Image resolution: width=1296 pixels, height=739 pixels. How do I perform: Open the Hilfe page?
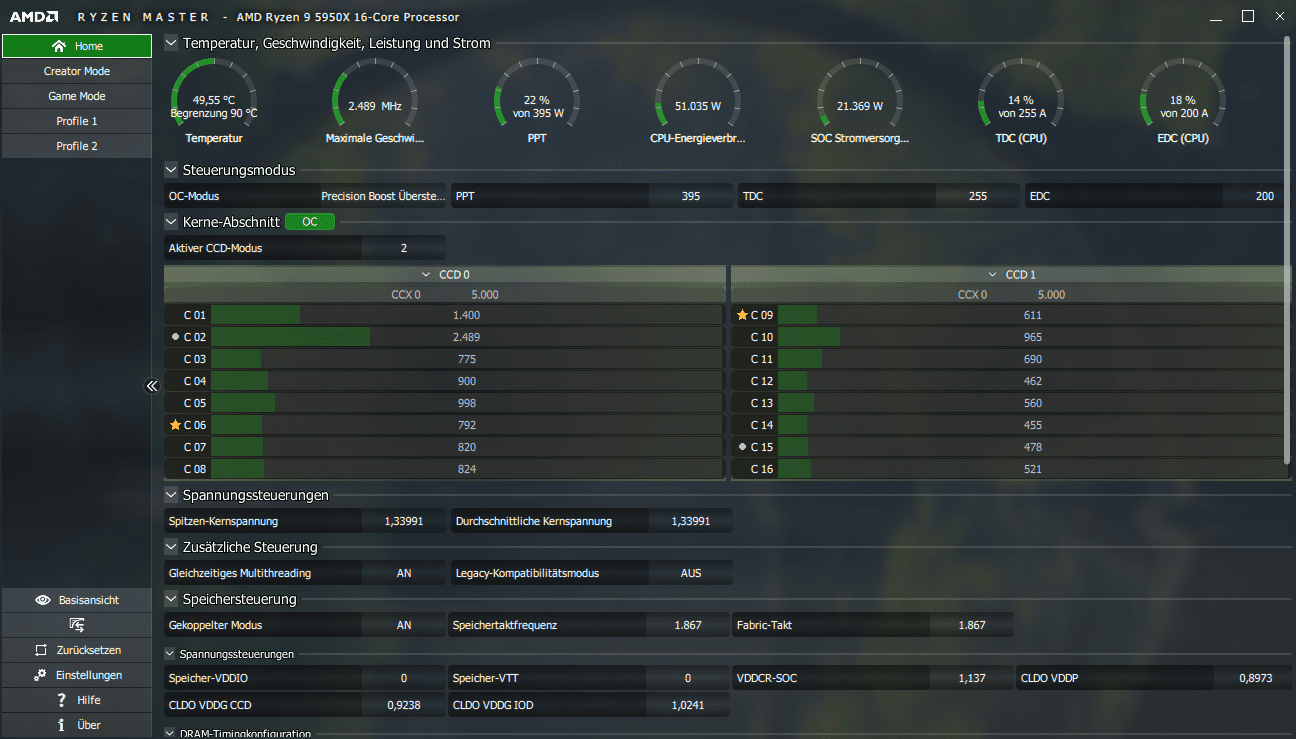click(x=77, y=700)
